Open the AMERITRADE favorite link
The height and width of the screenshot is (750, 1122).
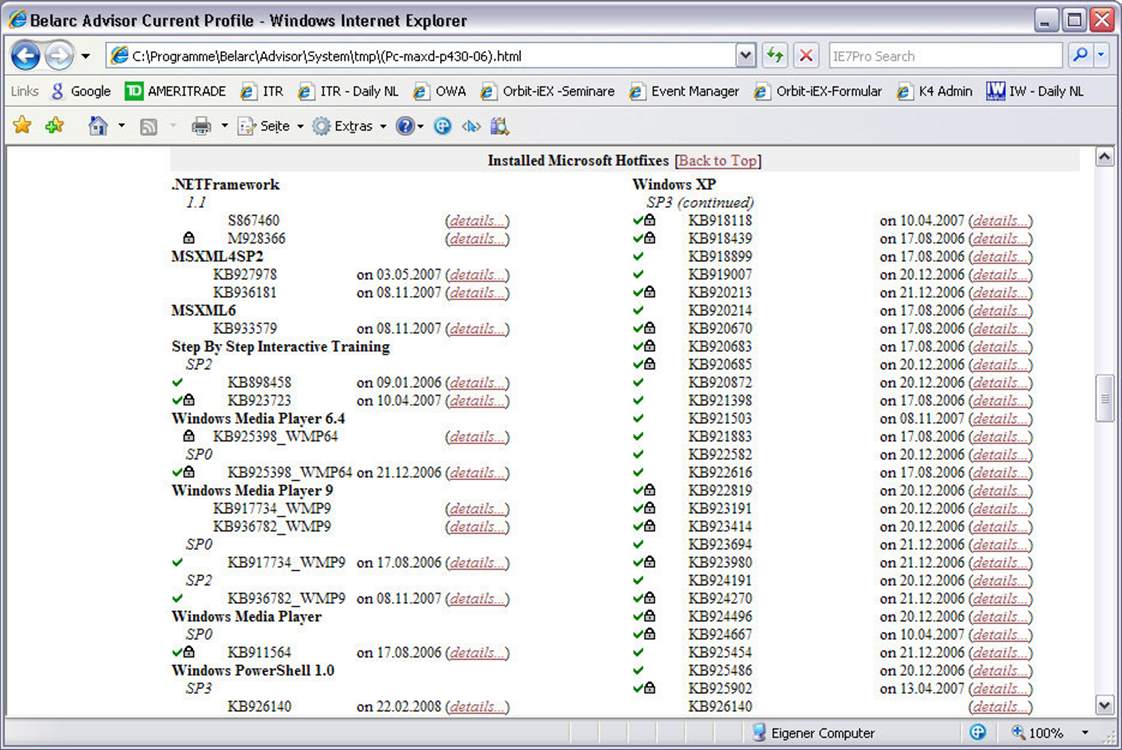tap(175, 92)
